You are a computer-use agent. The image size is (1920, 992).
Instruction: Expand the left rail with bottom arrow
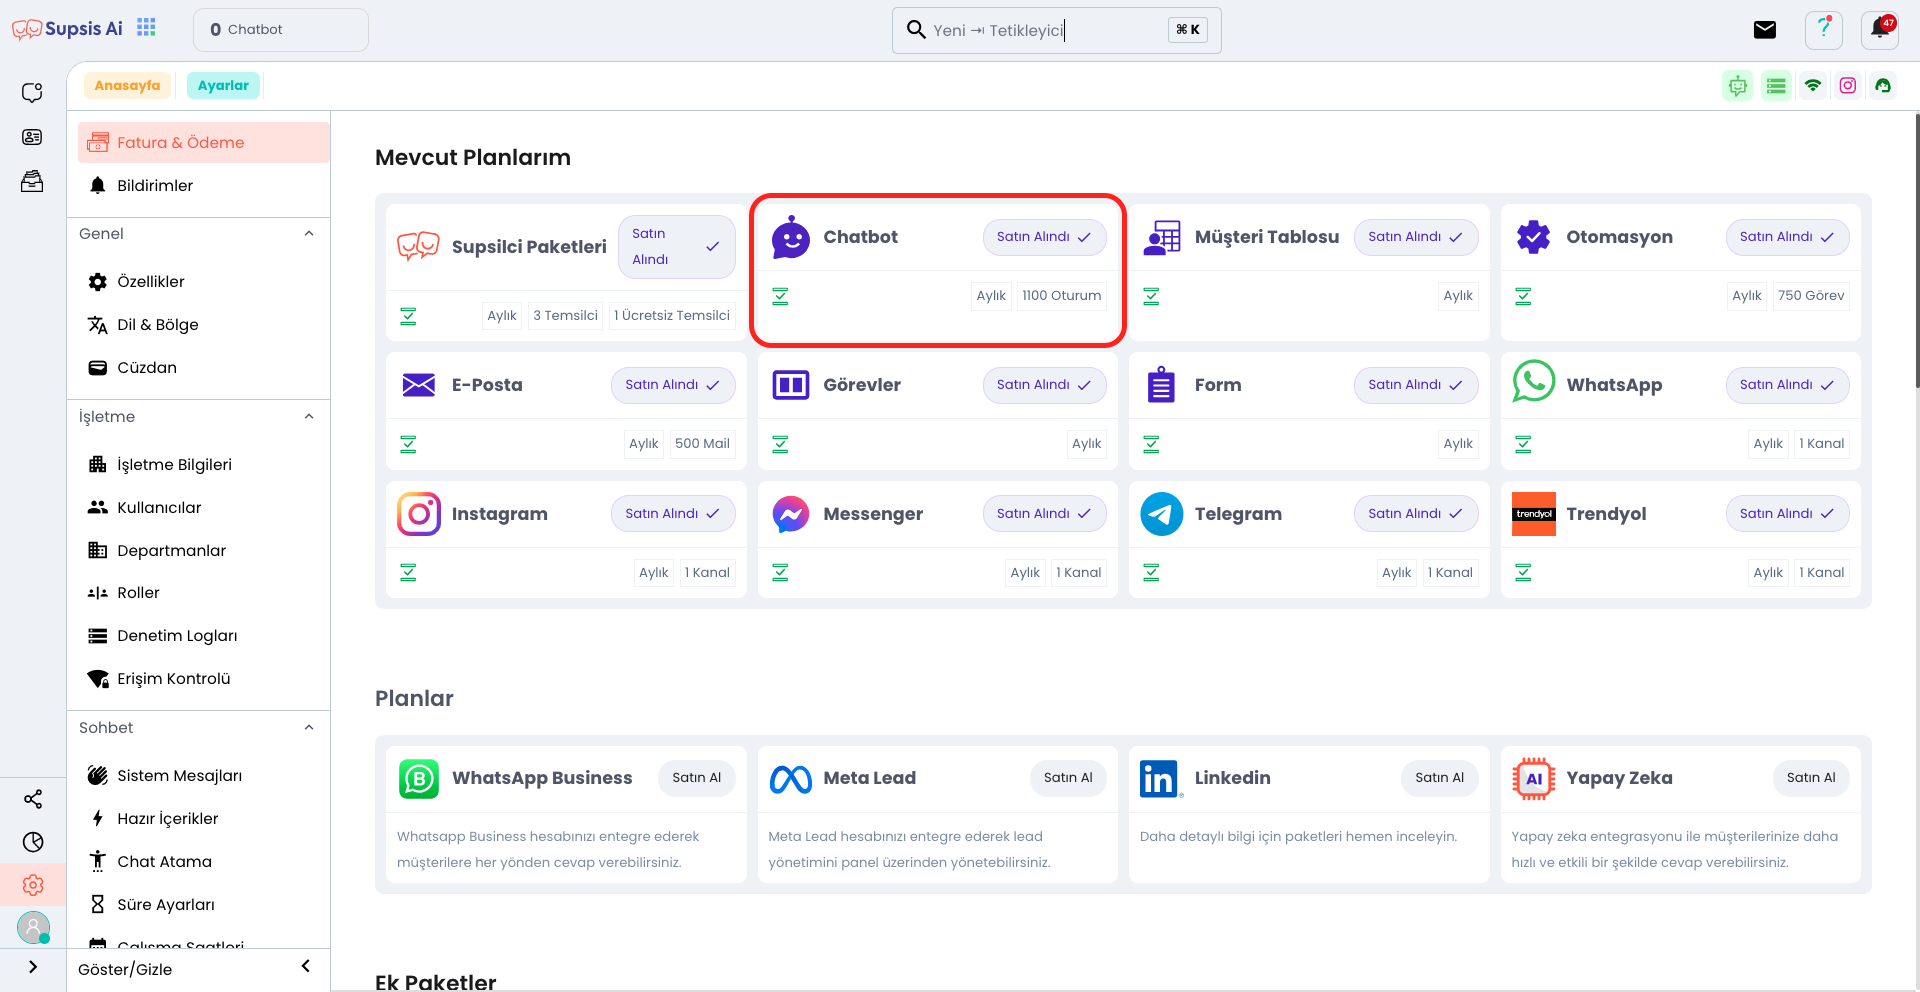33,967
